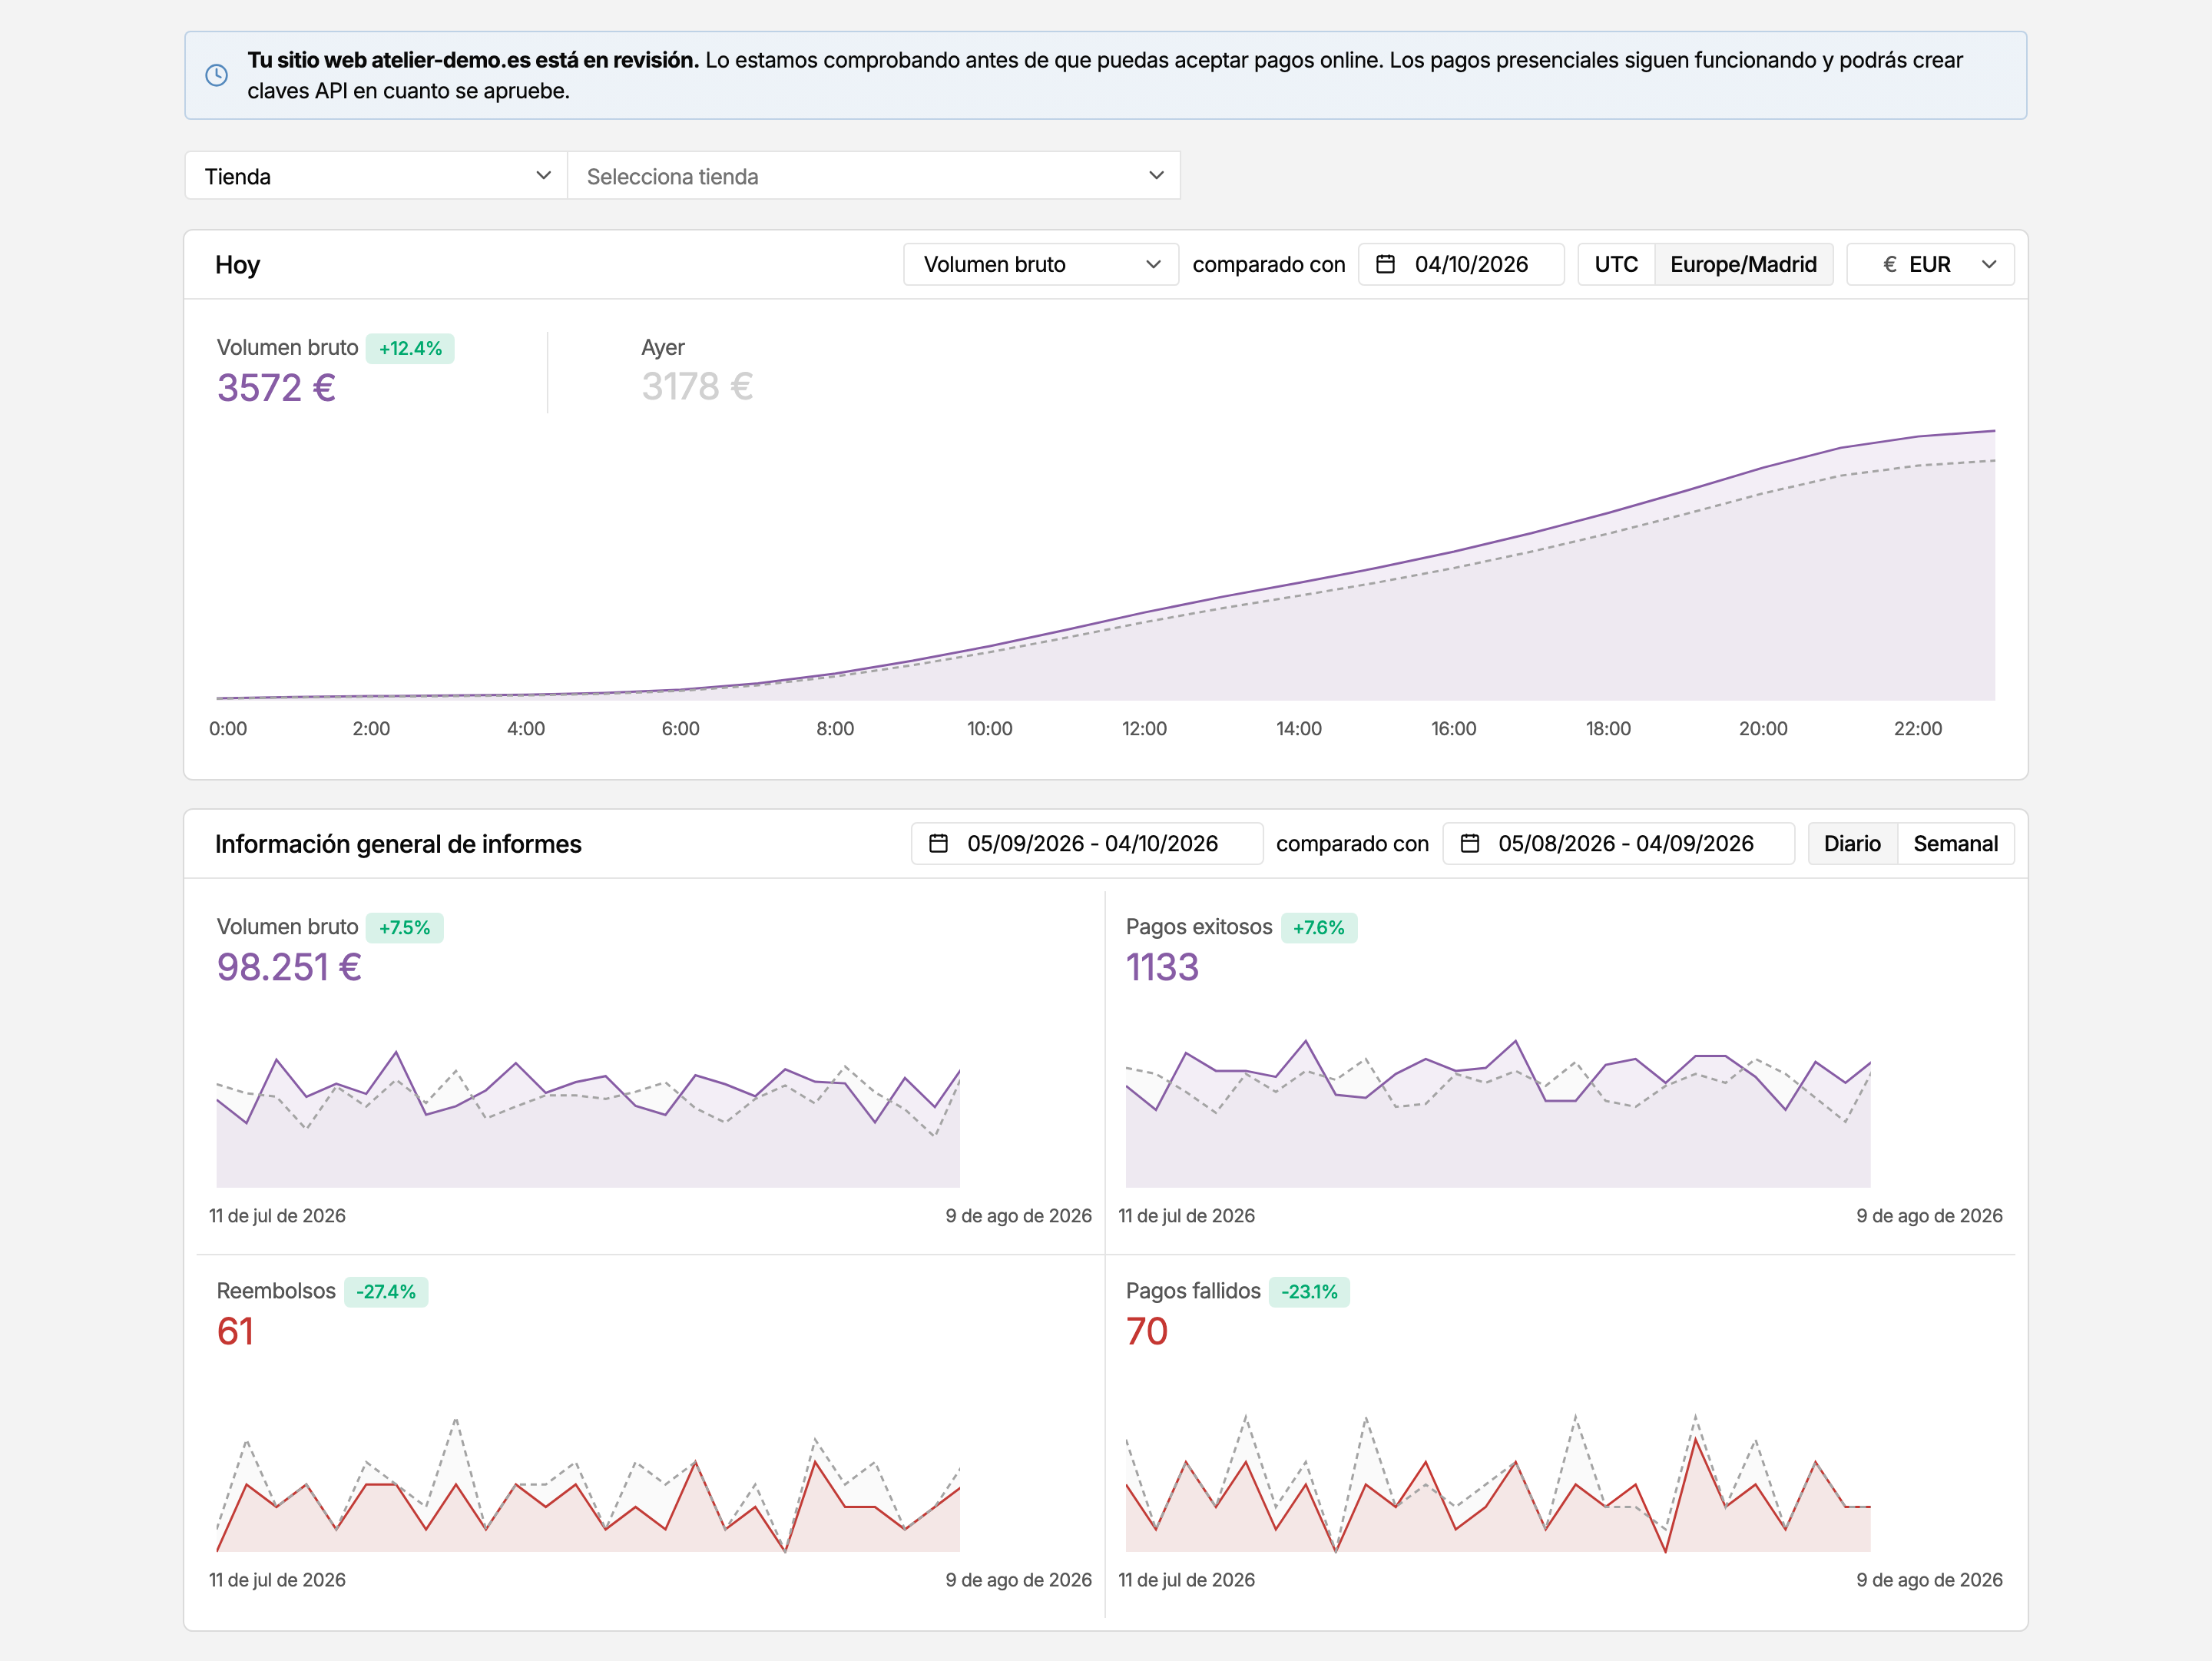Click calendar icon beside 05/08/2026 - 04/09/2026
The width and height of the screenshot is (2212, 1661).
pos(1469,843)
